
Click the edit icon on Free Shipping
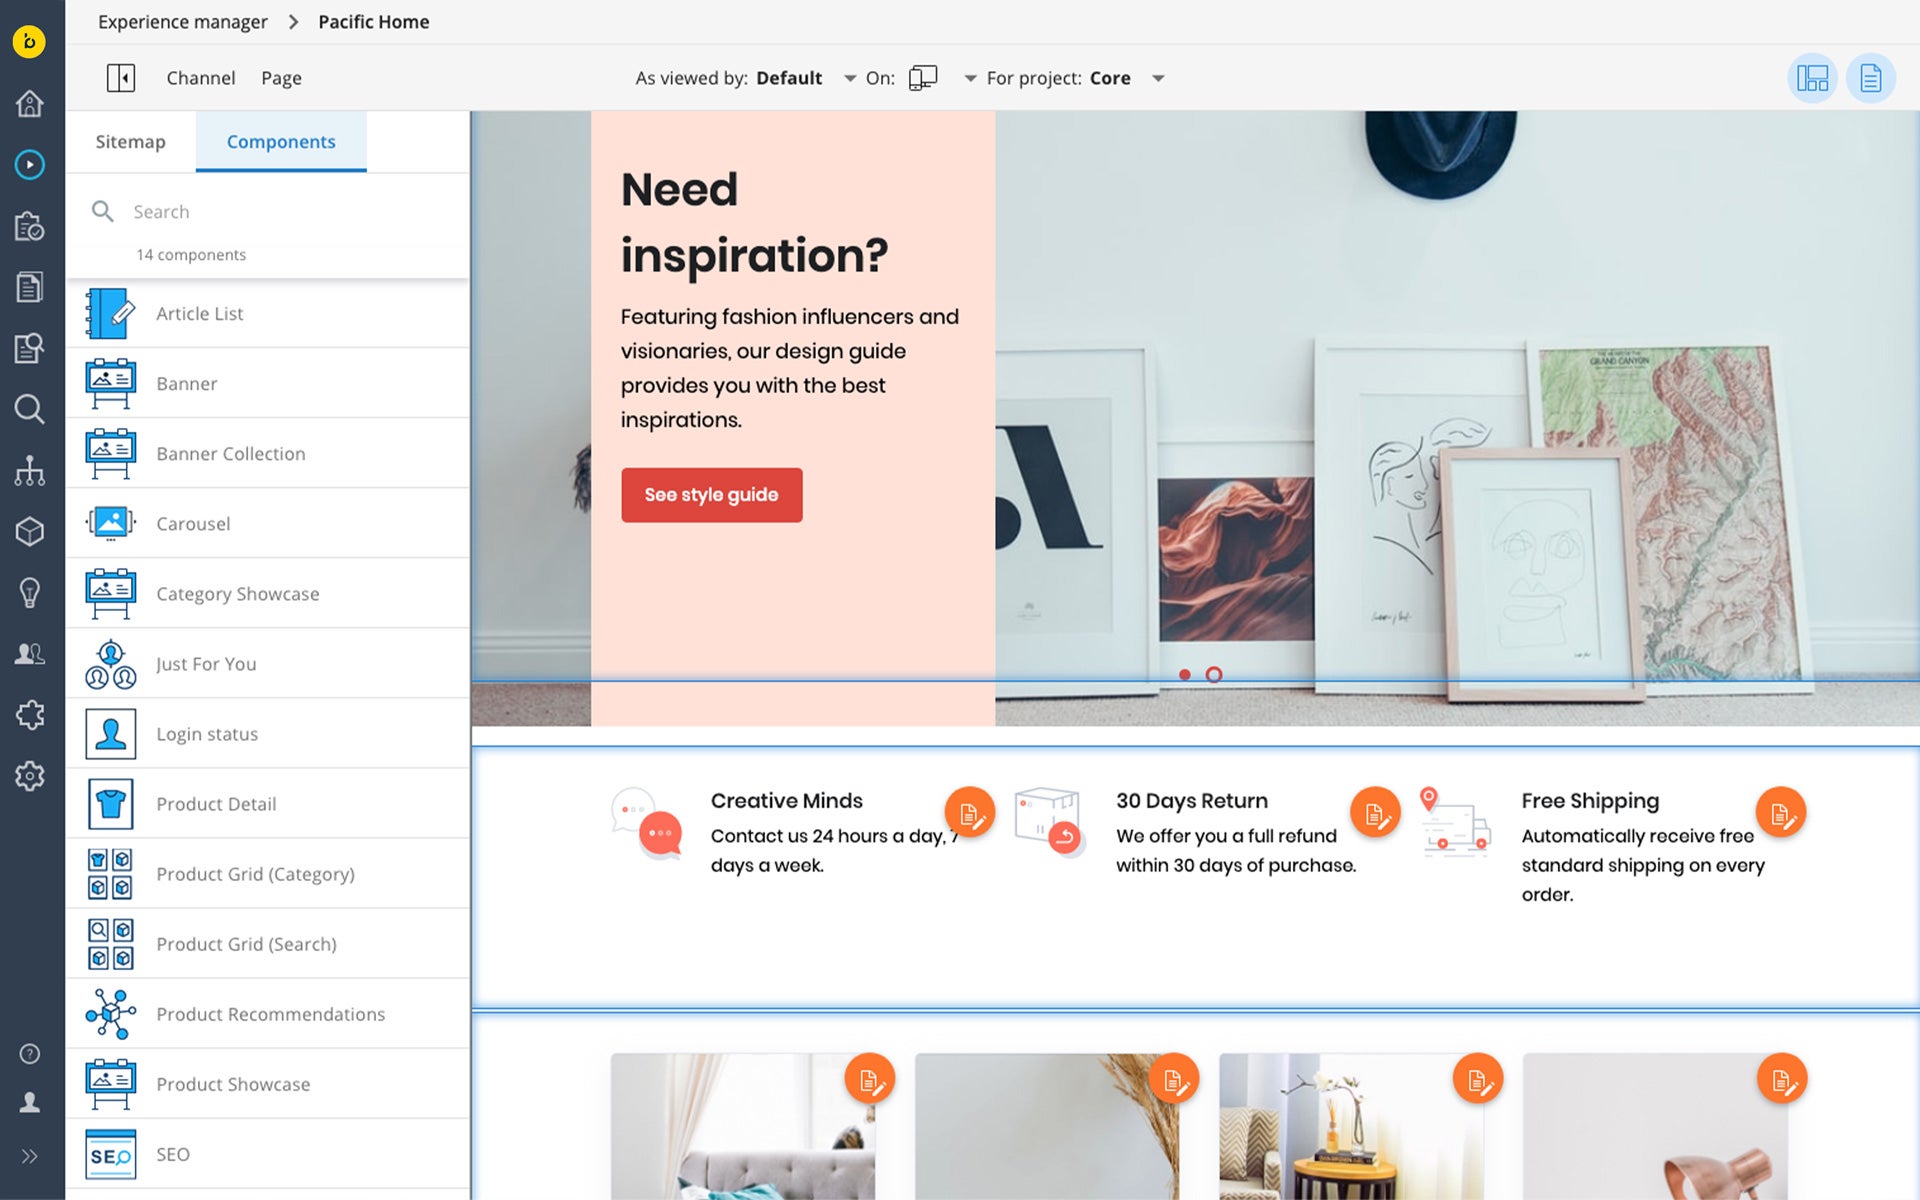tap(1780, 813)
